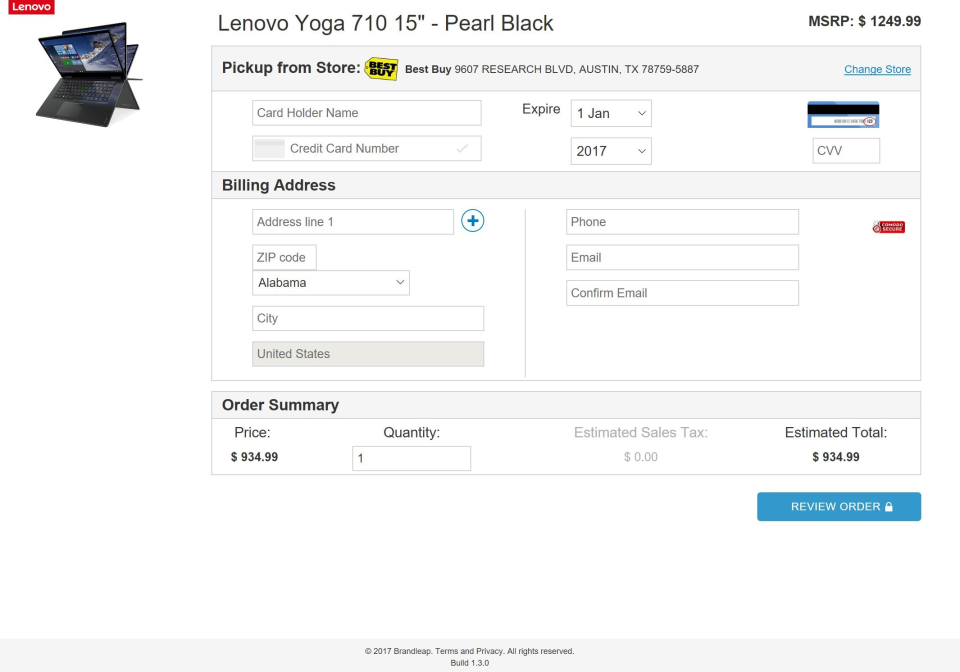Click the Estimated Sales Tax $ 0.00 value

click(x=640, y=457)
